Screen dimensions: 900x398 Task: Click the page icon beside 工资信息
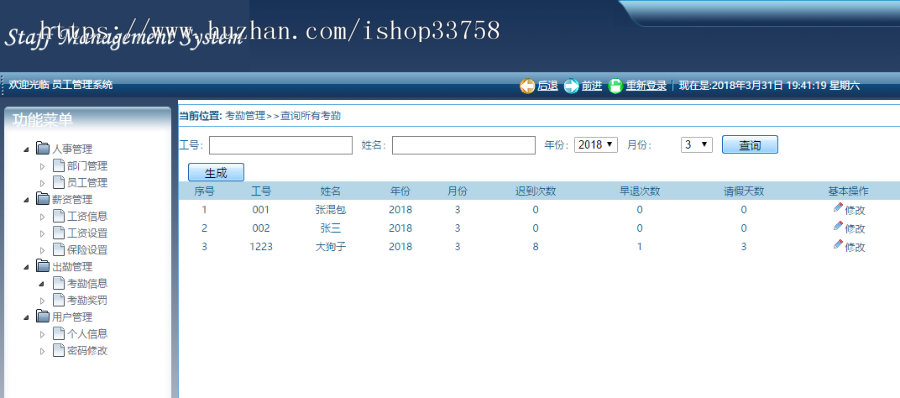(59, 216)
